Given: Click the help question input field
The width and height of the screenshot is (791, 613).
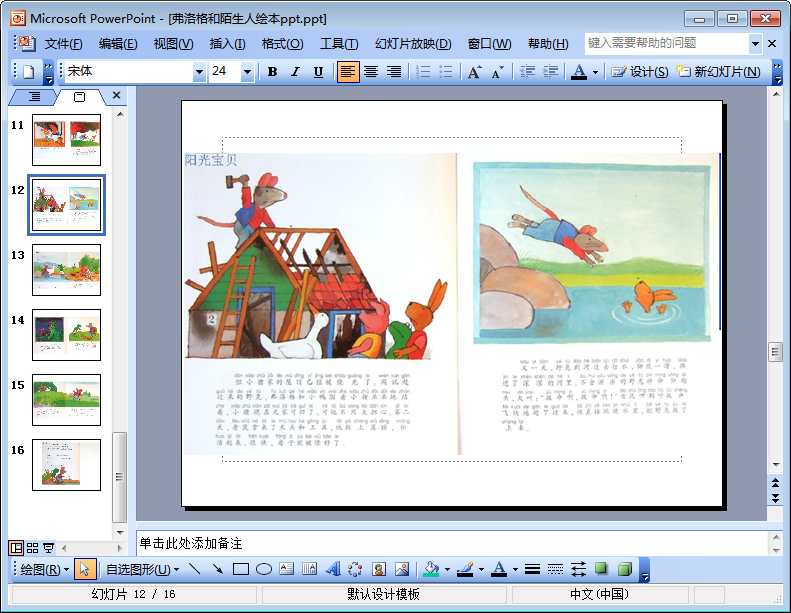Looking at the screenshot, I should tap(667, 44).
